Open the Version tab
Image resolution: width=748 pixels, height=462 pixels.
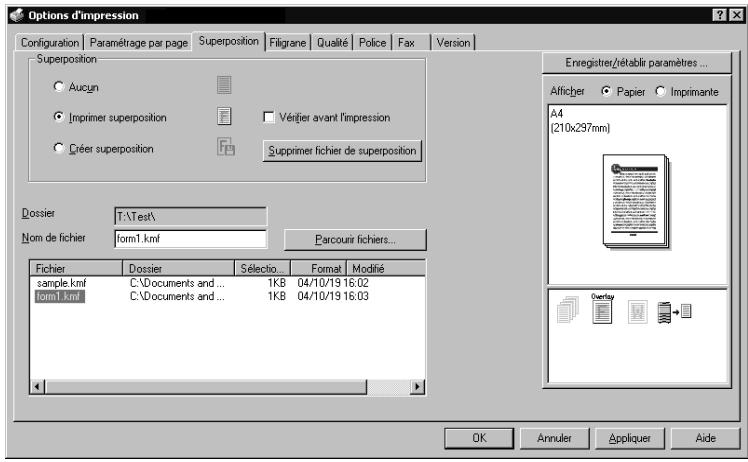[453, 42]
